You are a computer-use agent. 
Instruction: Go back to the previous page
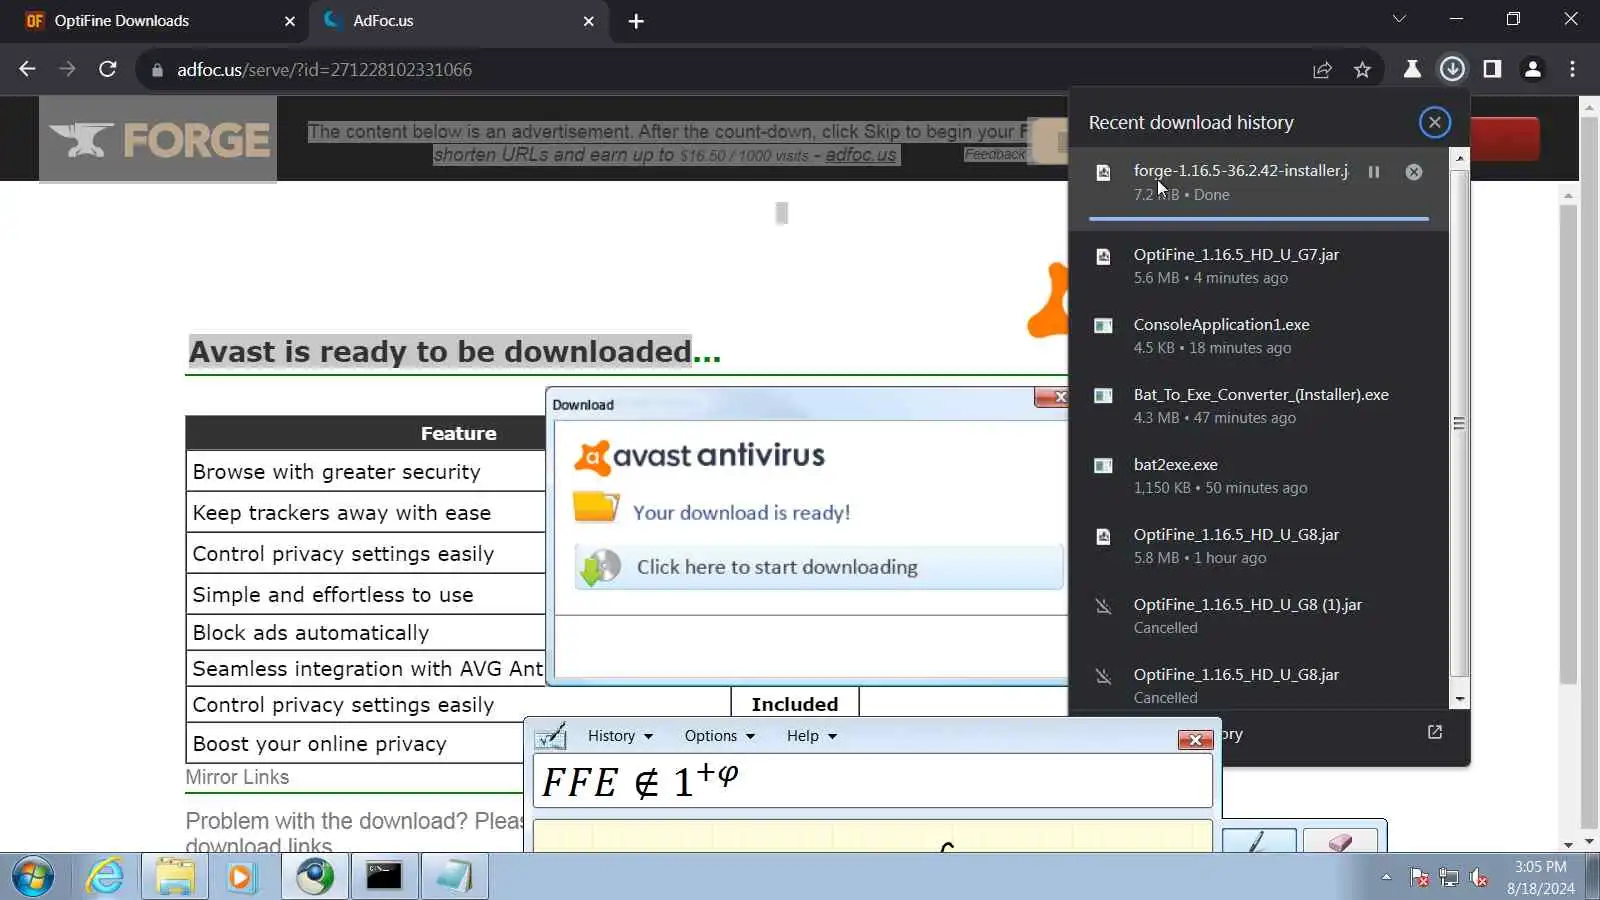27,69
